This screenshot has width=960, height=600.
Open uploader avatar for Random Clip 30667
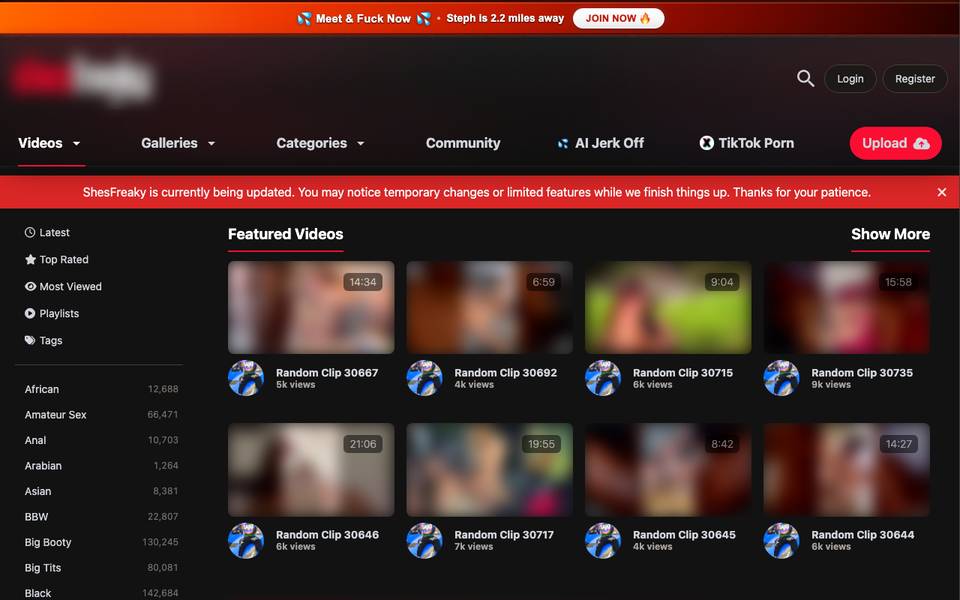246,378
